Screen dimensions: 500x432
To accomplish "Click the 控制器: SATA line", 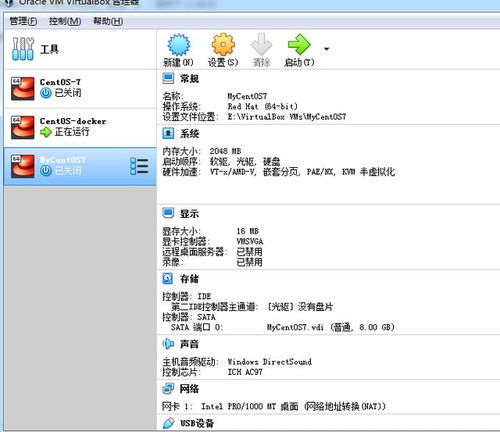I will [x=189, y=317].
